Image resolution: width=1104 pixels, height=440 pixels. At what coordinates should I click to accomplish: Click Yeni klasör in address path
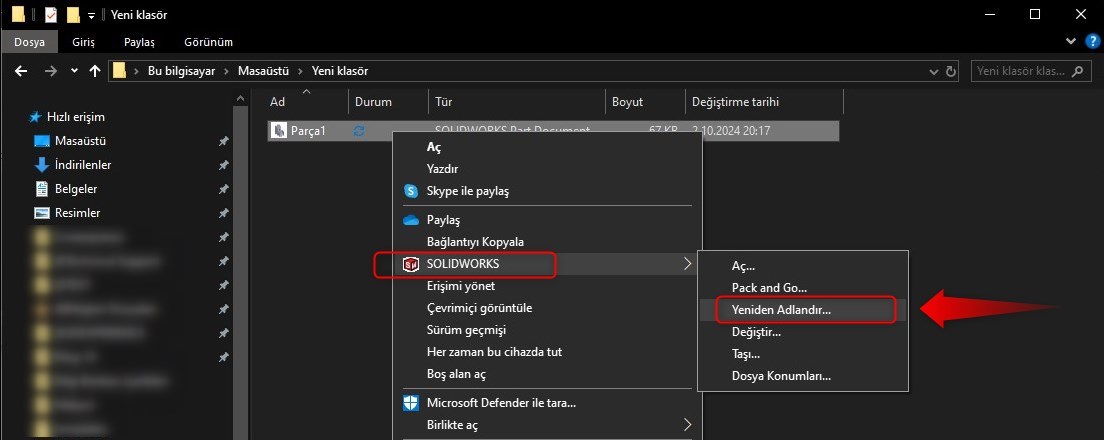coord(339,71)
